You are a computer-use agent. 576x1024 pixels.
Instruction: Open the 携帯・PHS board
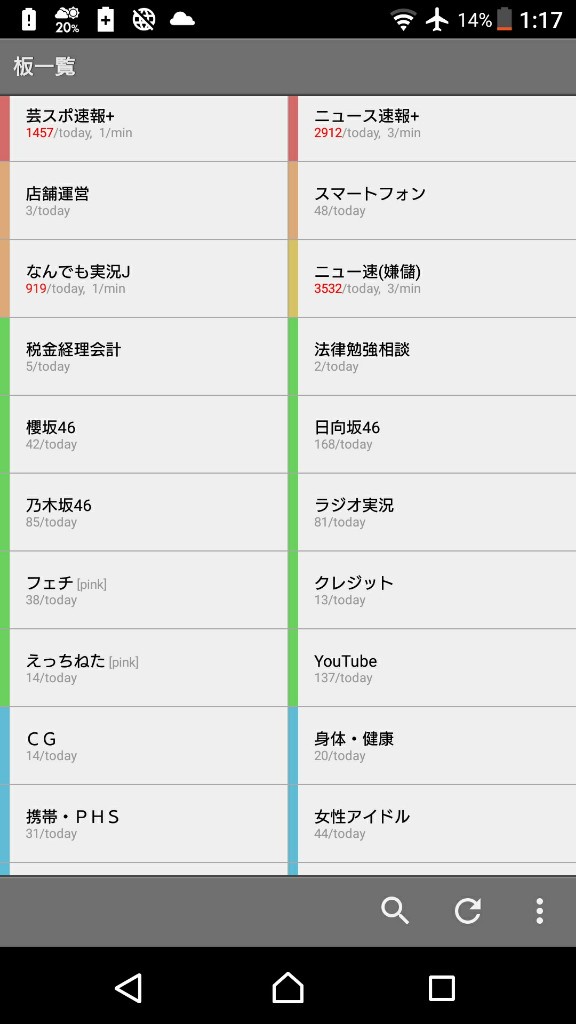[x=149, y=824]
